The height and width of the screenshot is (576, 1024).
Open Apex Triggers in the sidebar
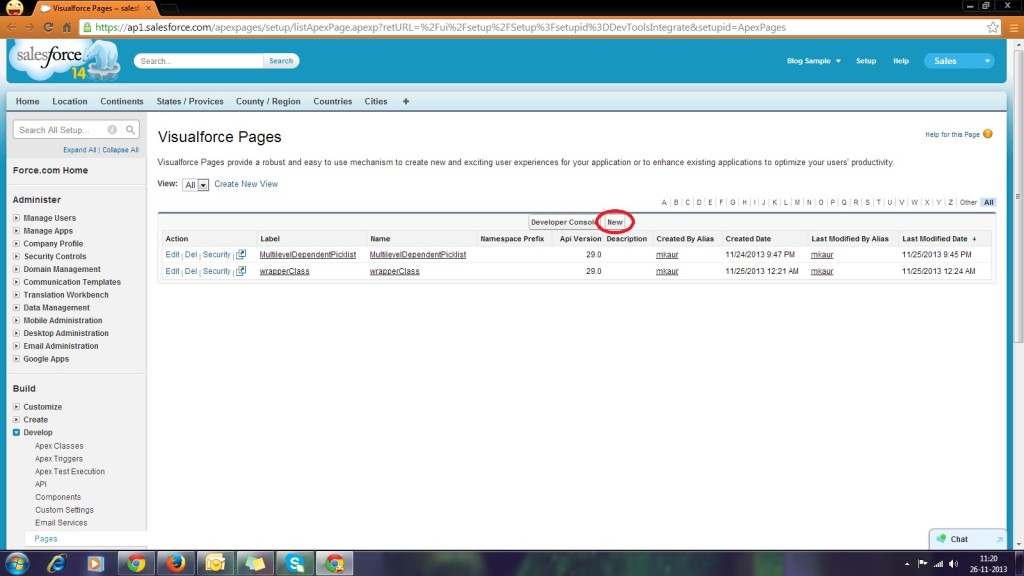[59, 458]
